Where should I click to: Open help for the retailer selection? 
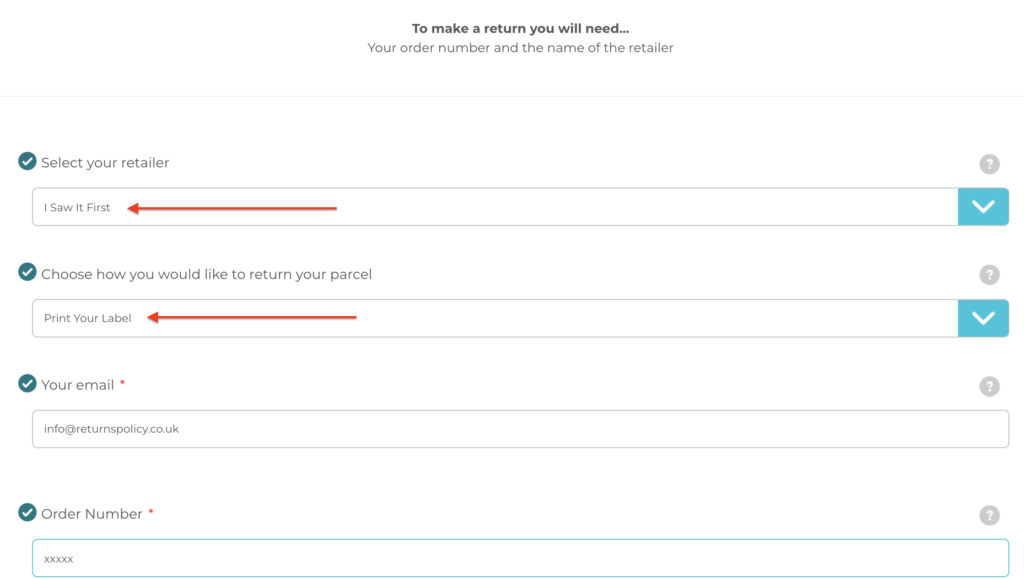click(x=989, y=164)
